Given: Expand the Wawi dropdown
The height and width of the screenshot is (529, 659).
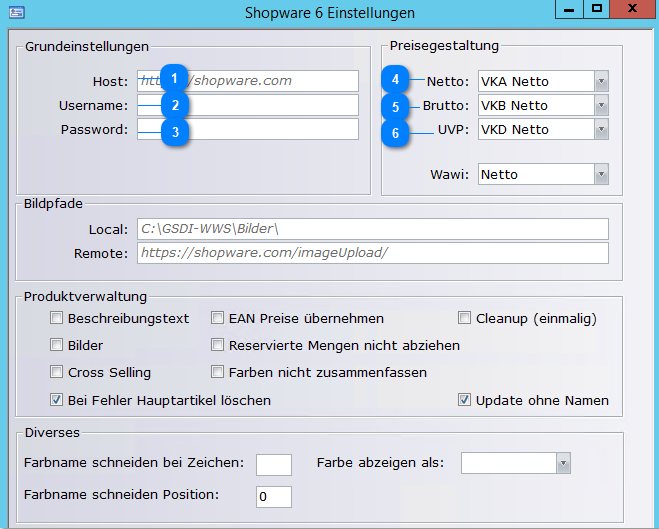Looking at the screenshot, I should point(601,174).
